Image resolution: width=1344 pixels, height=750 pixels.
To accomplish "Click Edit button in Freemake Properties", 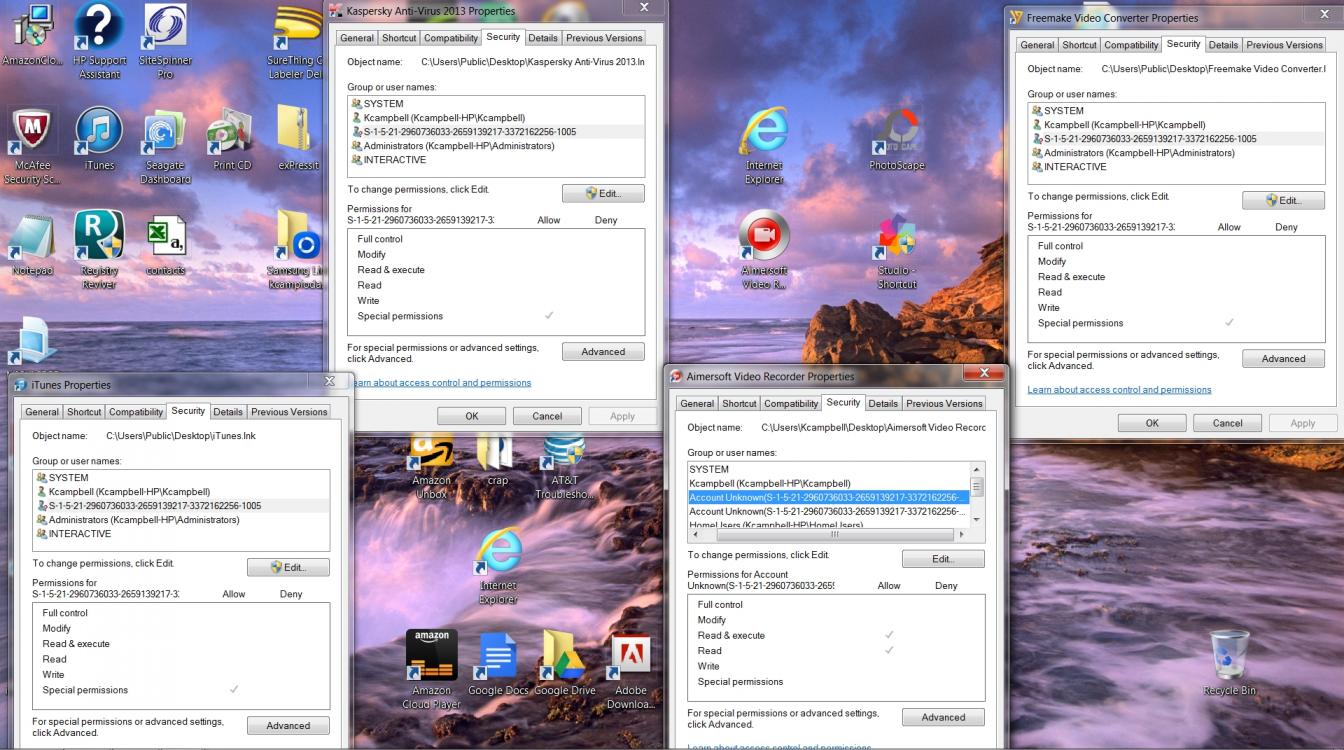I will point(1283,200).
